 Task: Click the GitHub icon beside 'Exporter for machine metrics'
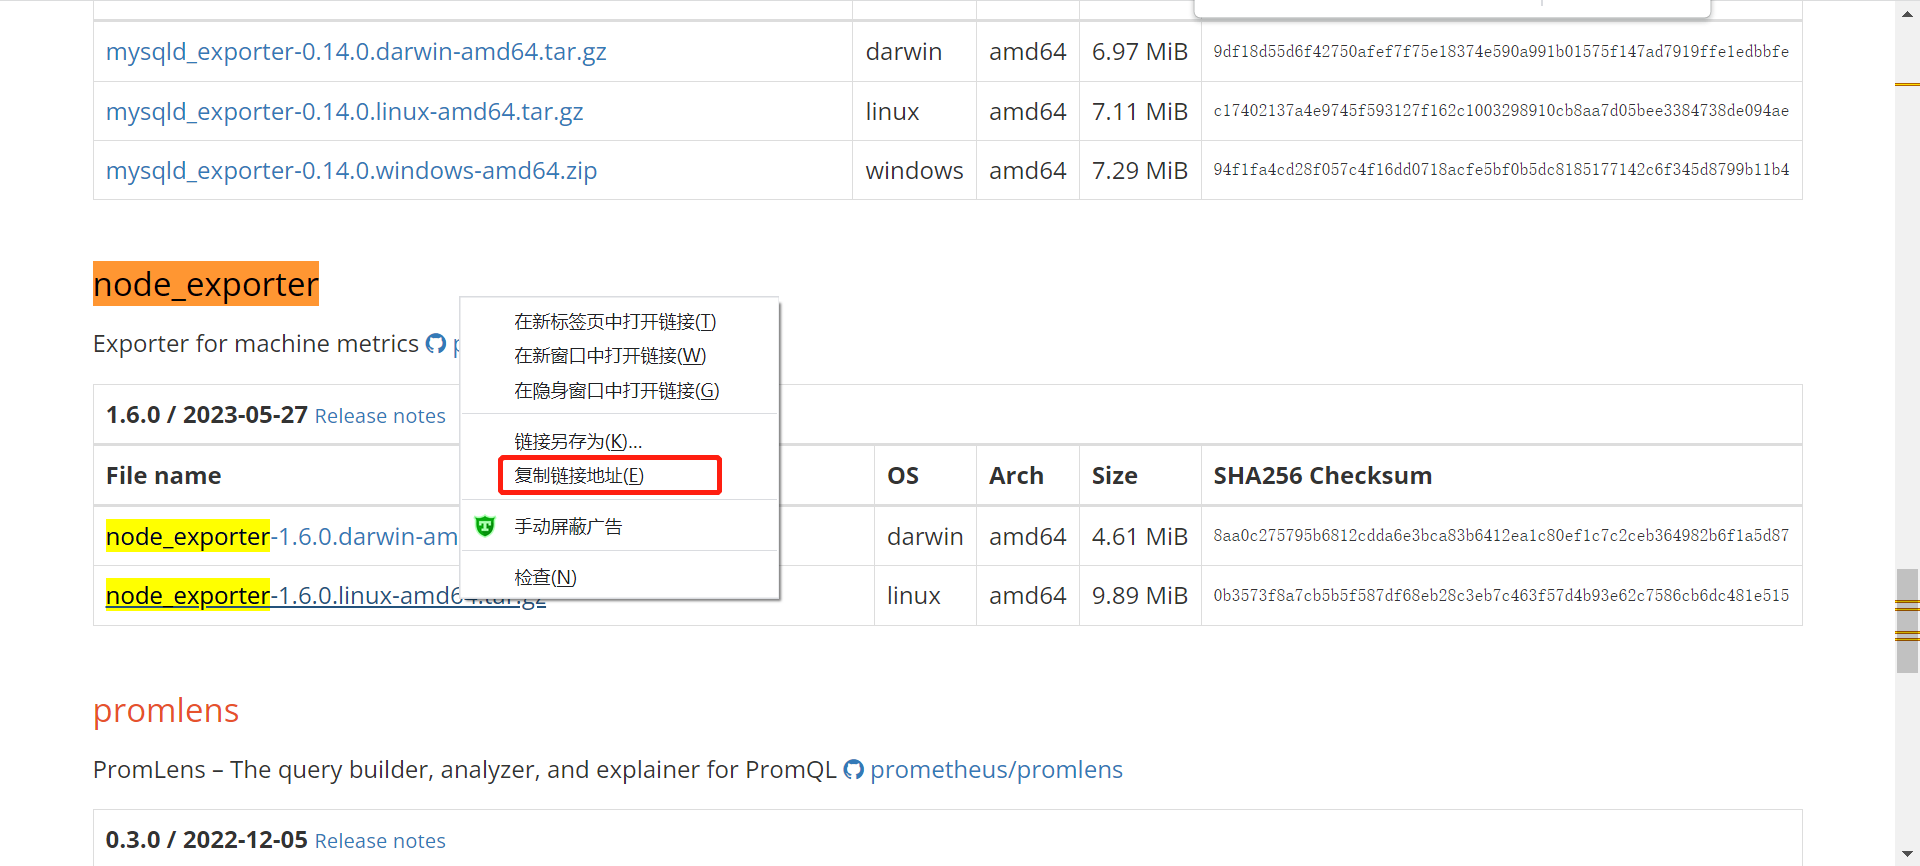click(436, 344)
